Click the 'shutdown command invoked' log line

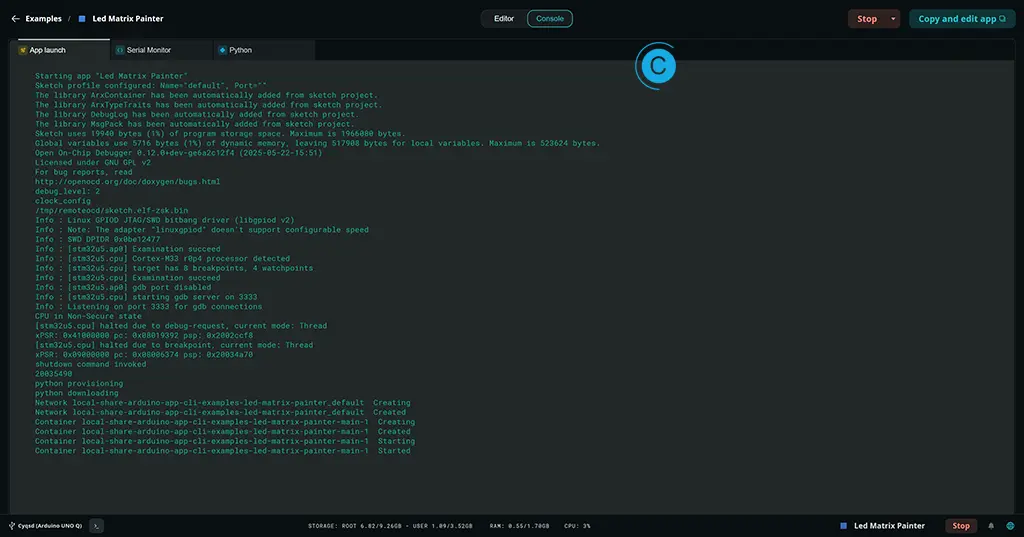(90, 364)
